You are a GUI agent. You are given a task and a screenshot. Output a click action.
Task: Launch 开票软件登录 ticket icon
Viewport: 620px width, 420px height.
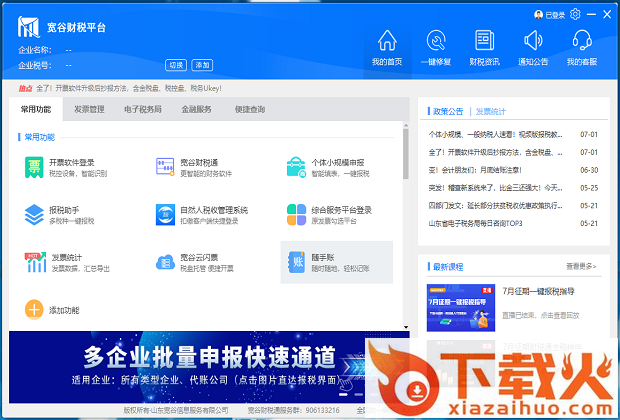[x=34, y=167]
